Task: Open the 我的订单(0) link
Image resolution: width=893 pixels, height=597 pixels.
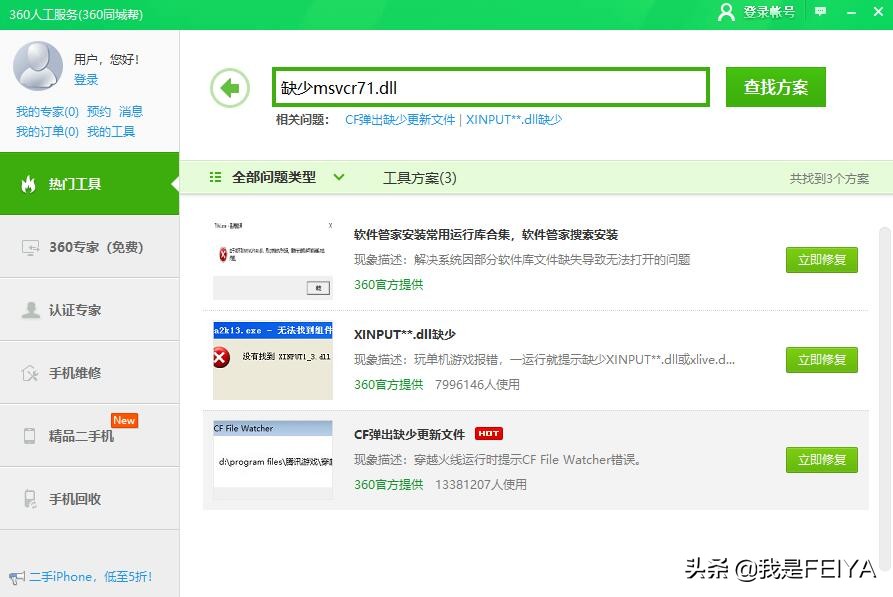Action: (x=47, y=132)
